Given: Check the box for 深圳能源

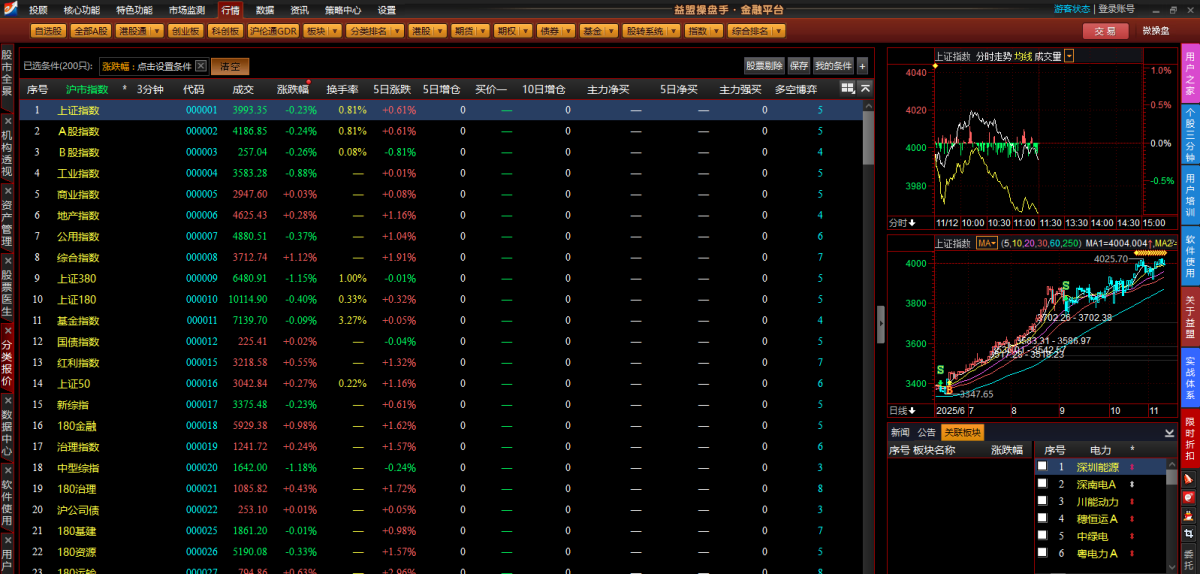Looking at the screenshot, I should point(1042,467).
